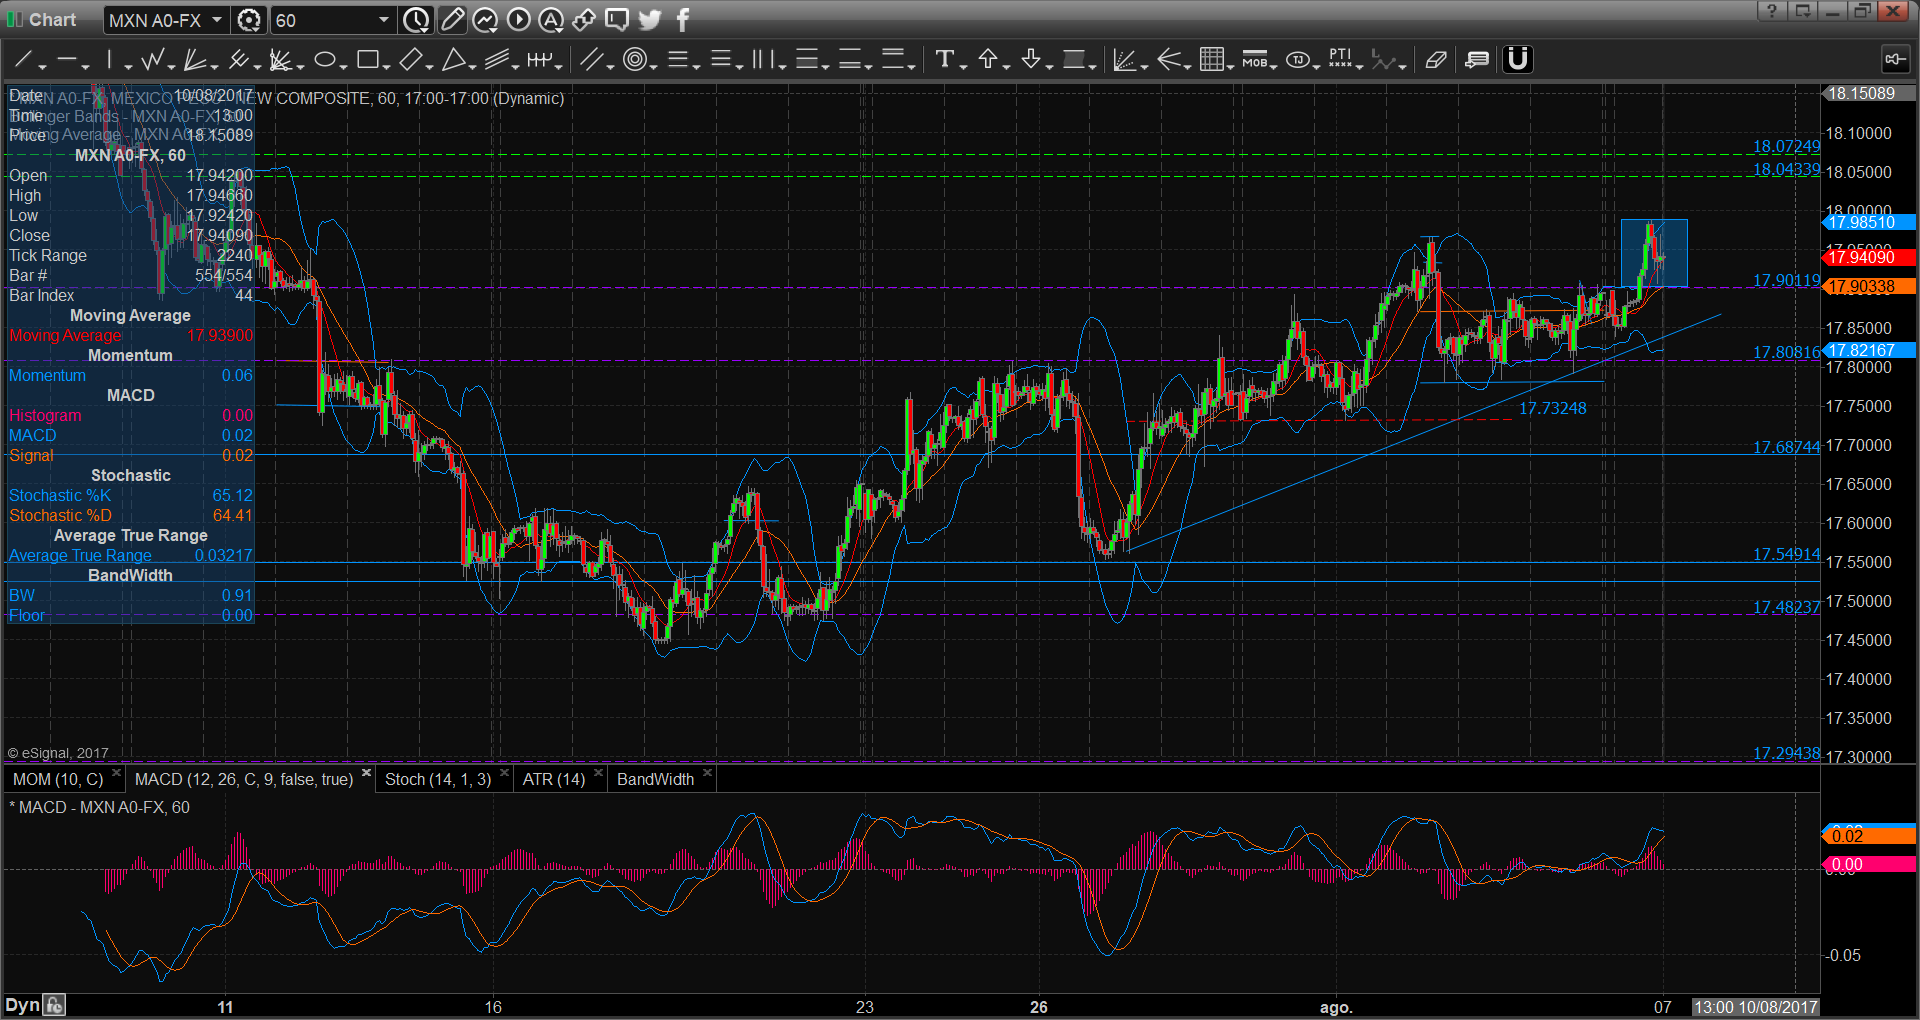Open the time template clock icon
Image resolution: width=1920 pixels, height=1020 pixels.
click(416, 20)
